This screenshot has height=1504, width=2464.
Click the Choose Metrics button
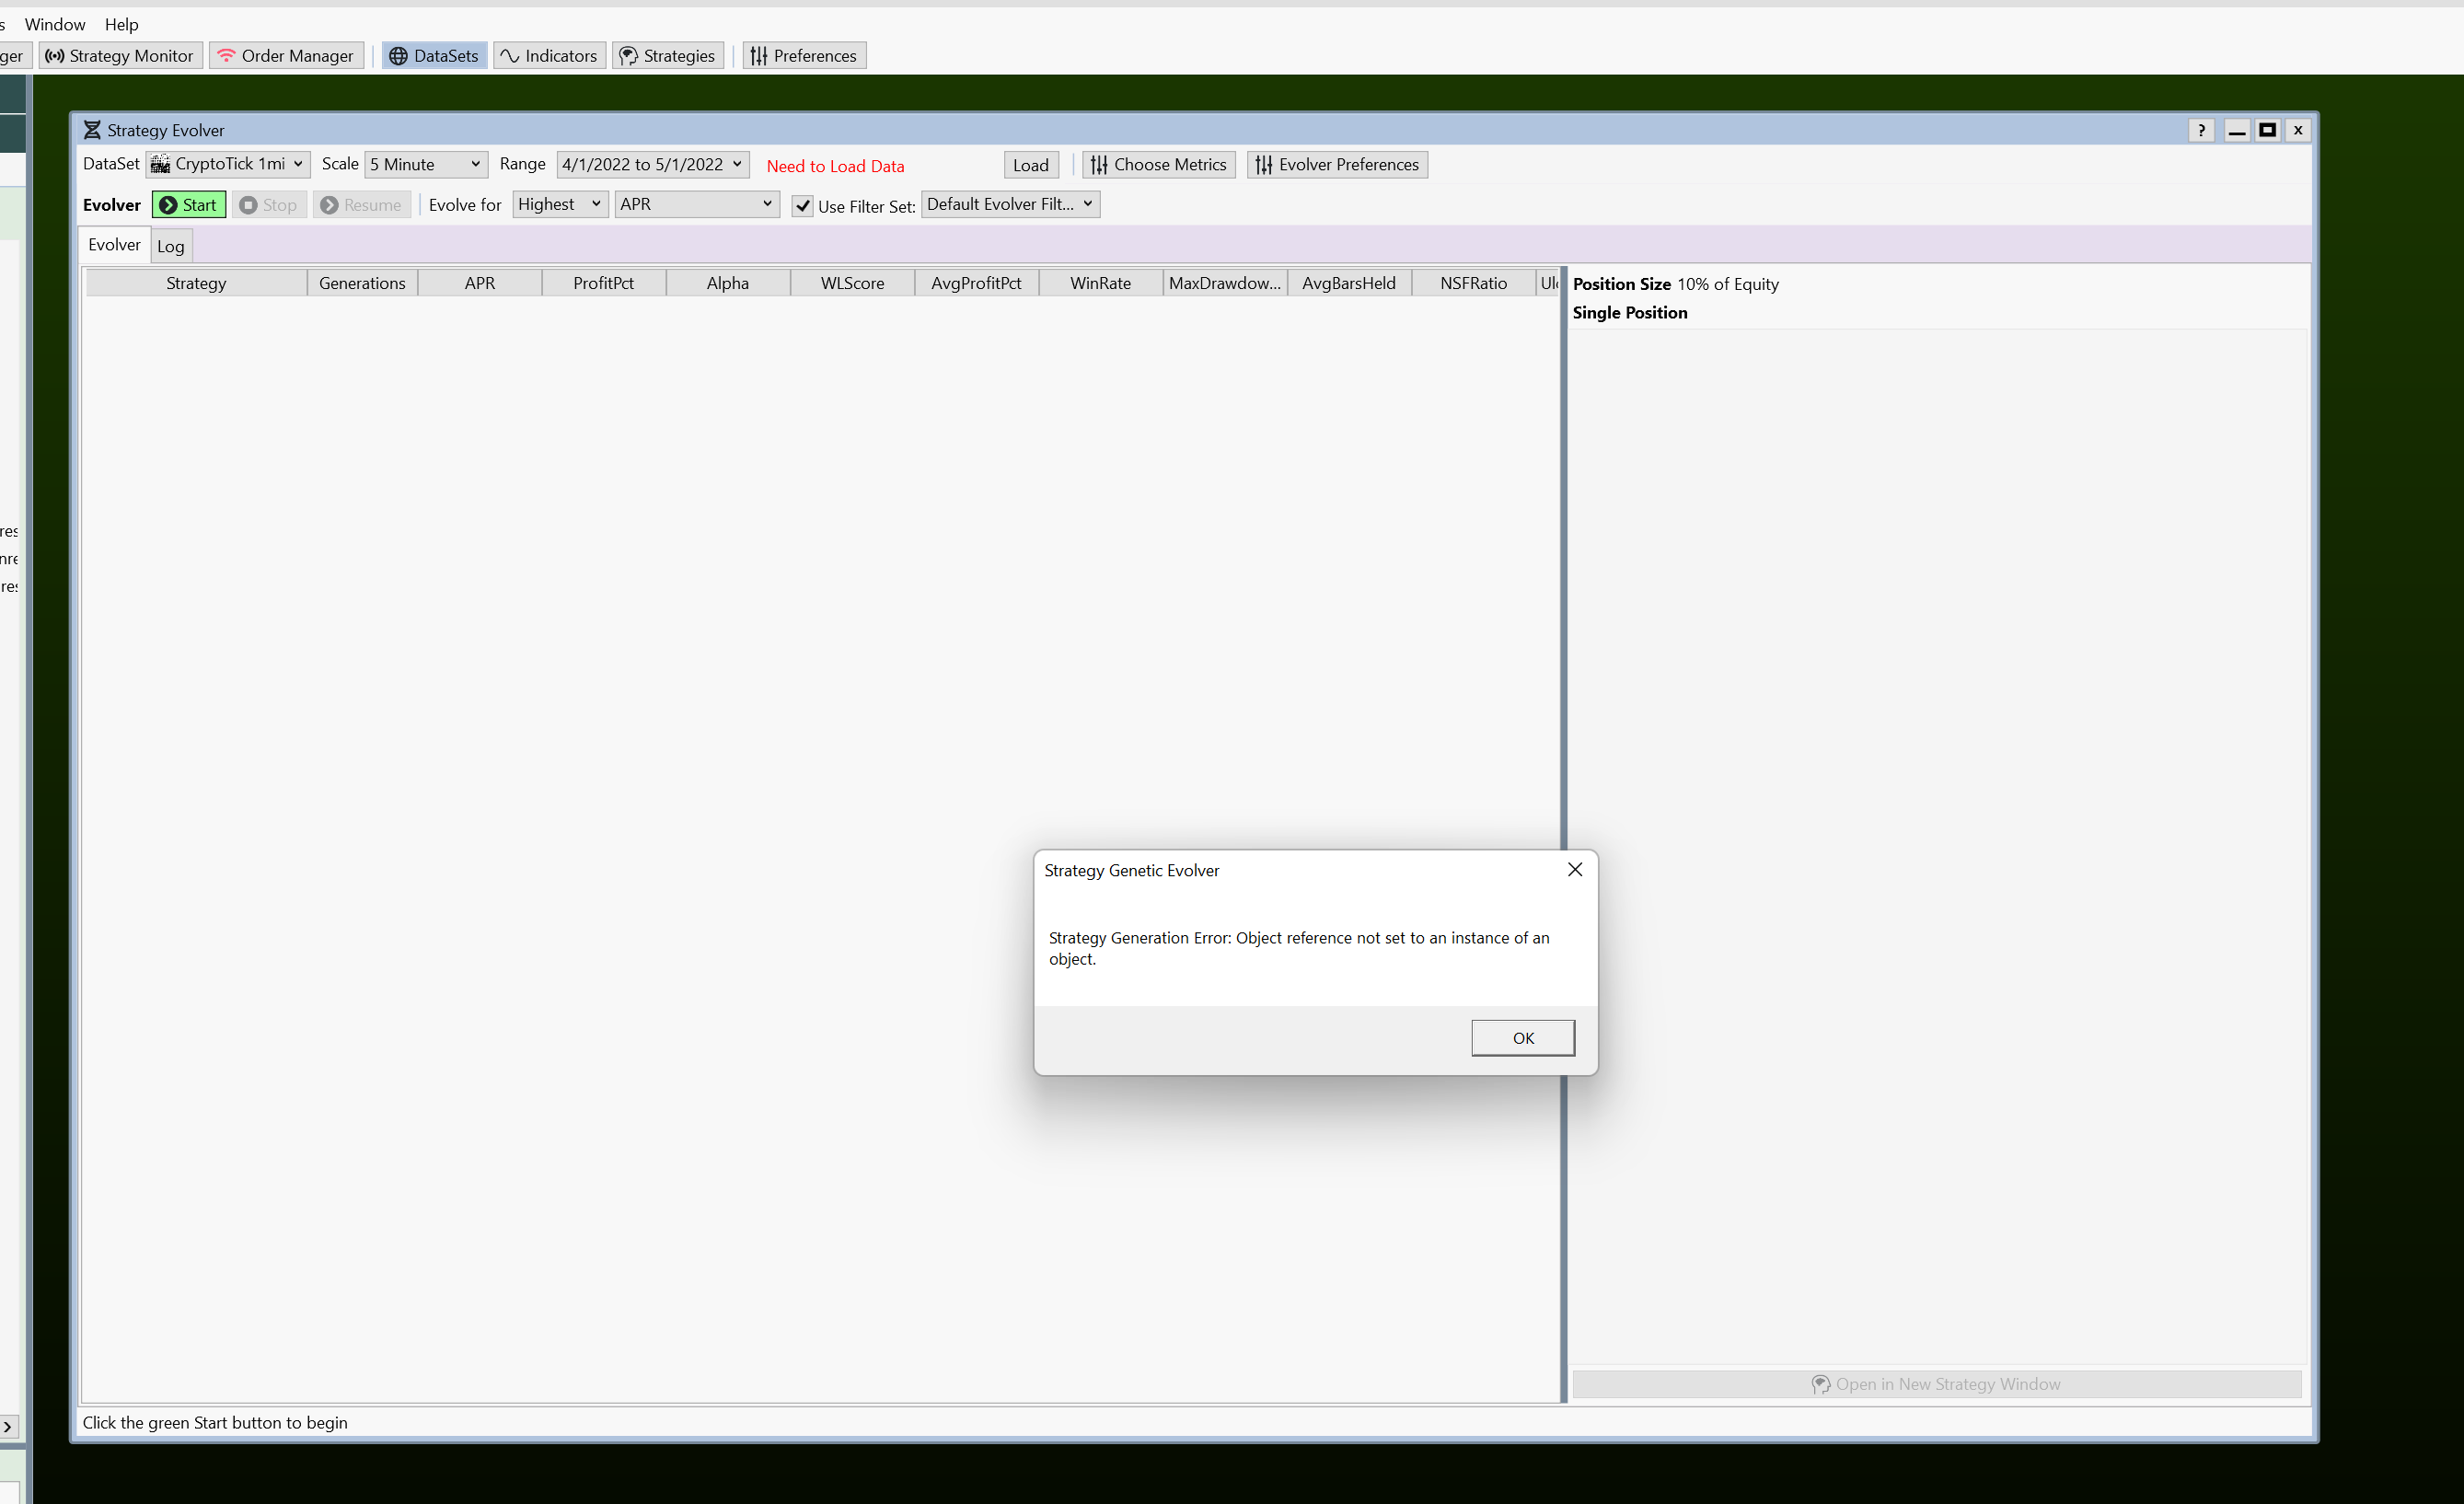click(1158, 165)
